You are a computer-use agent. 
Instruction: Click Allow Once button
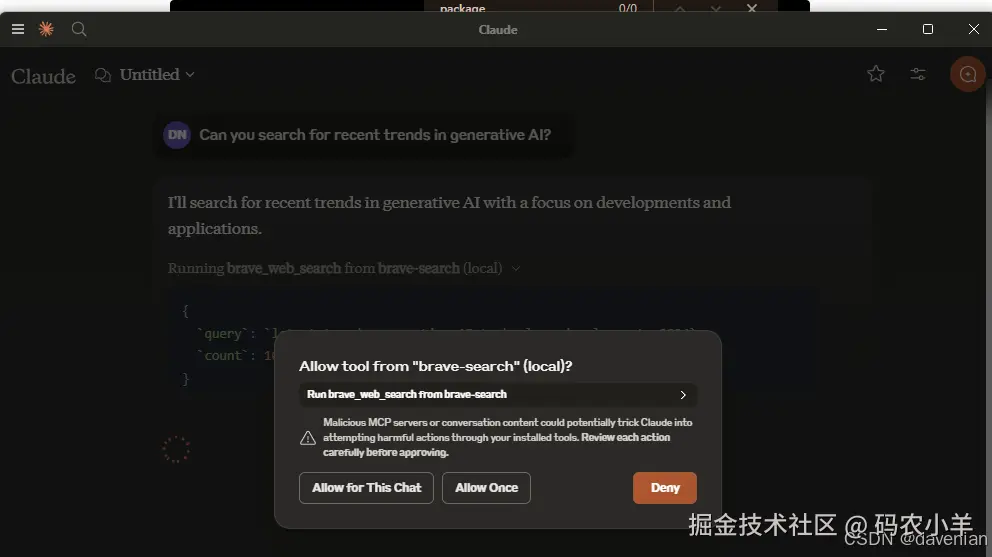click(x=487, y=488)
